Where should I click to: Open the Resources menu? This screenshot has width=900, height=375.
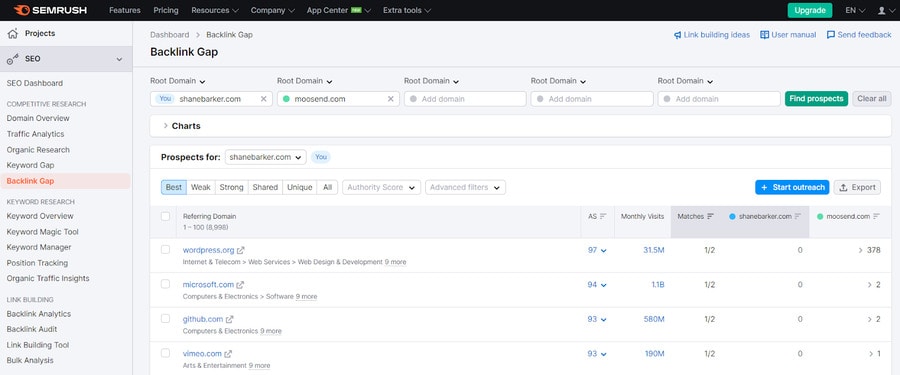pos(215,10)
